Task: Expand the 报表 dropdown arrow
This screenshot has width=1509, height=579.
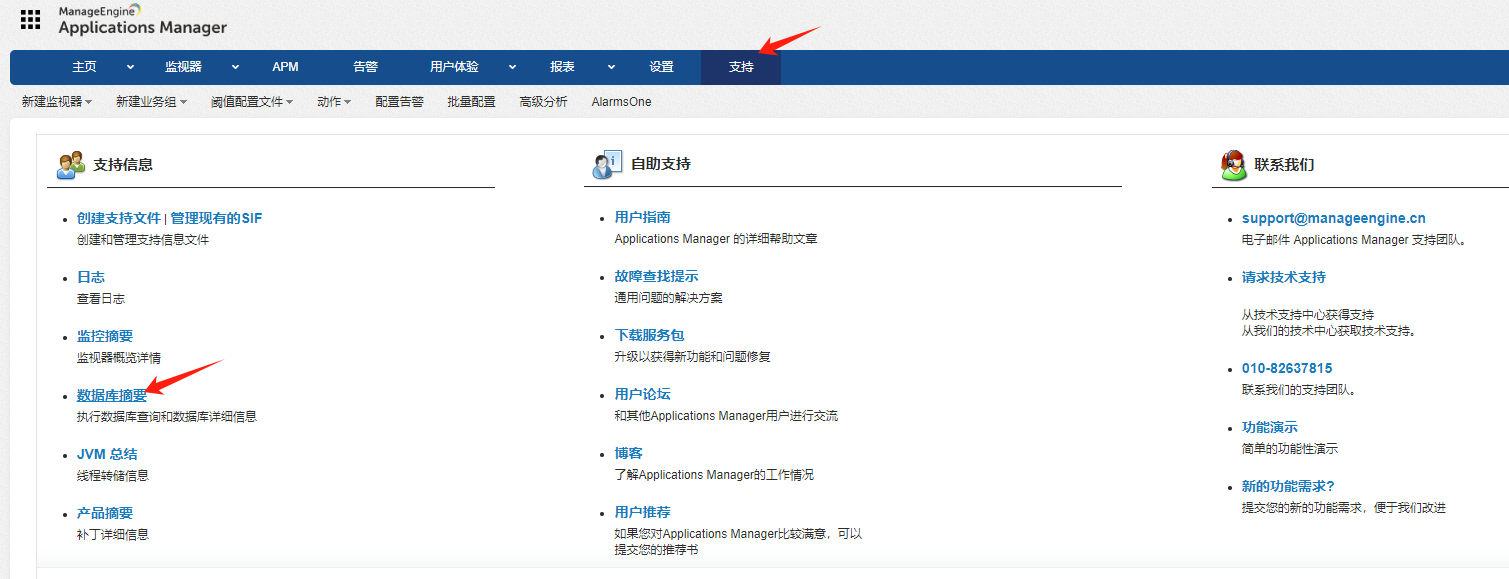Action: pos(611,67)
